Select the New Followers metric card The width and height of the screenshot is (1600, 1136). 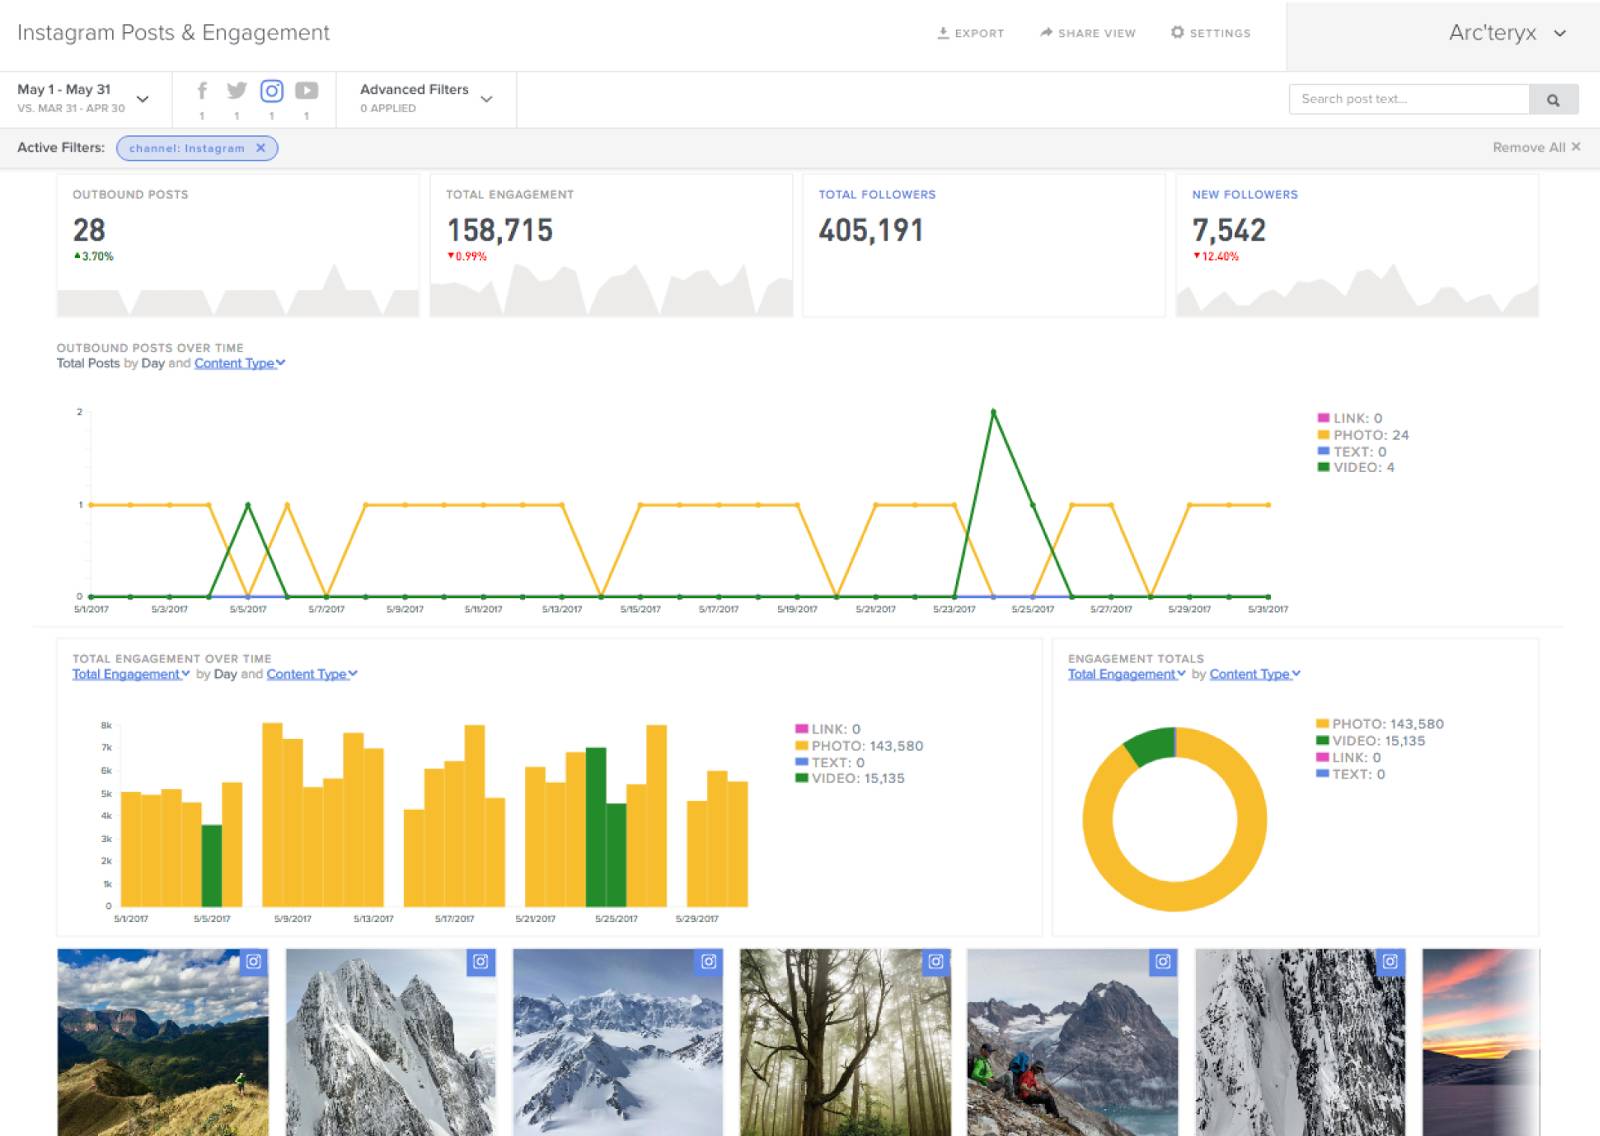click(x=1357, y=245)
